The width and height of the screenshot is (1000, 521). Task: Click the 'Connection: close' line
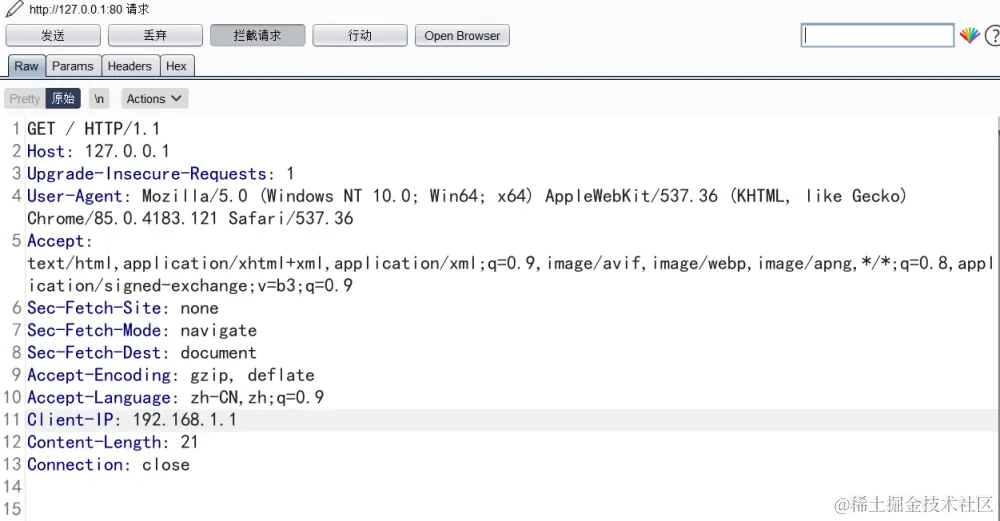pyautogui.click(x=108, y=464)
